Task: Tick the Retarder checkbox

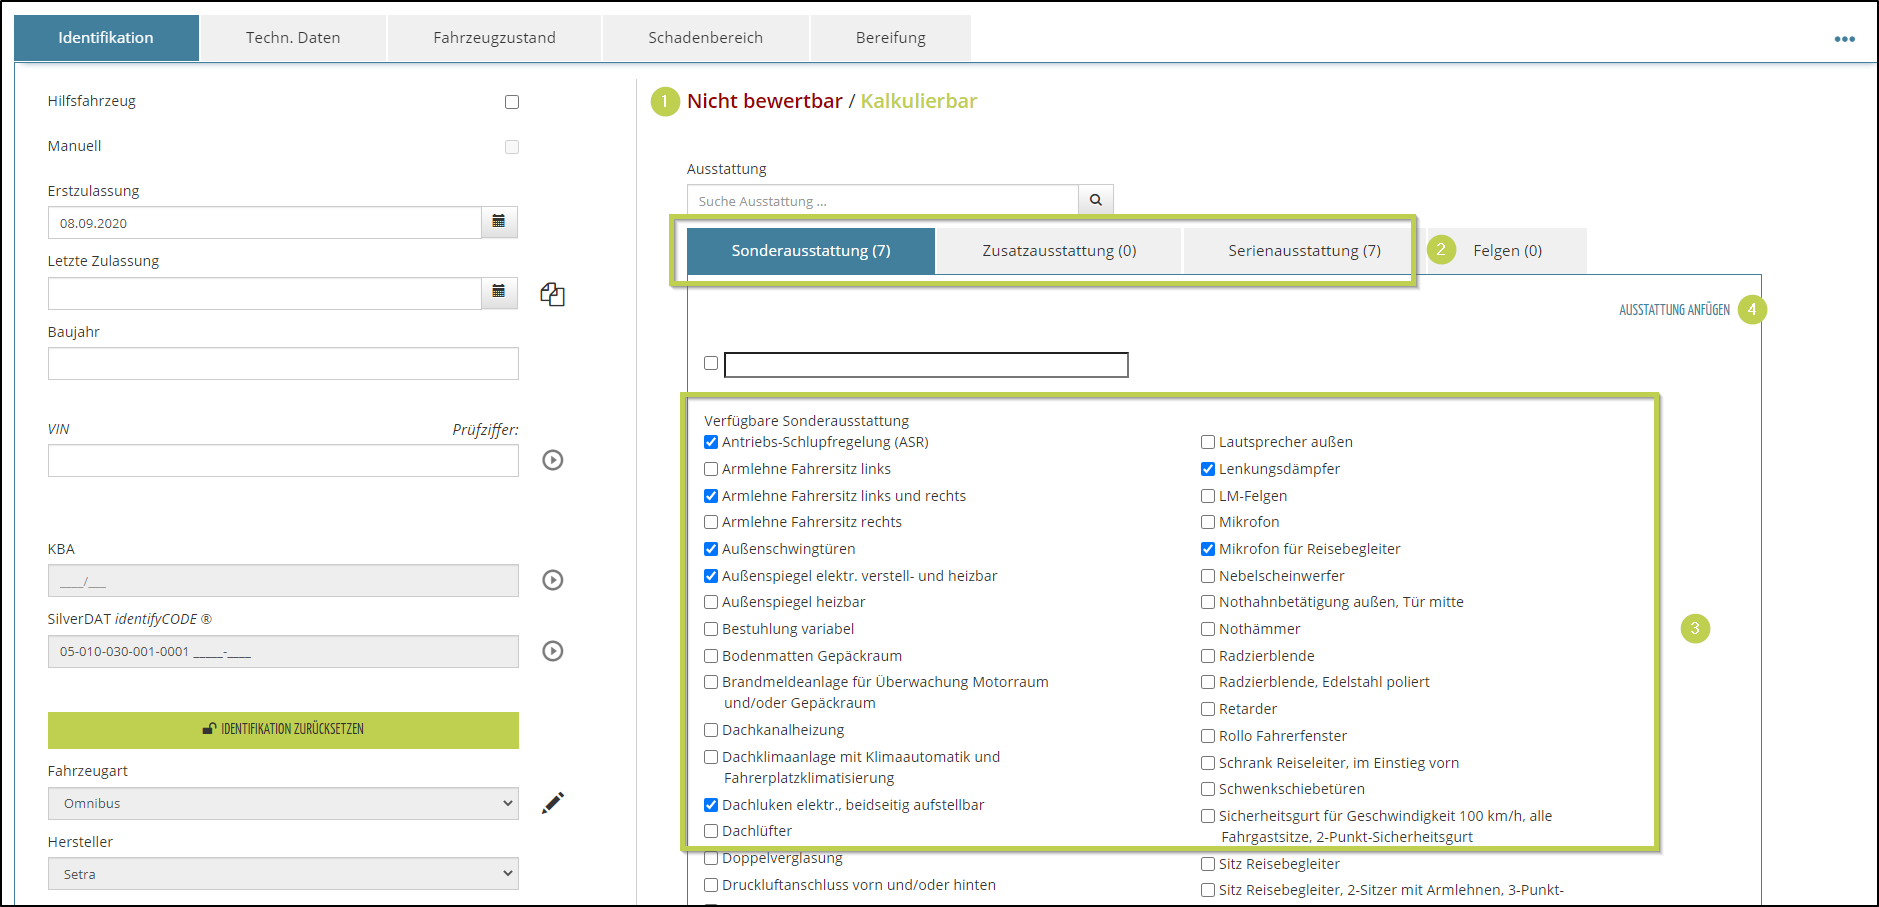Action: [1208, 709]
